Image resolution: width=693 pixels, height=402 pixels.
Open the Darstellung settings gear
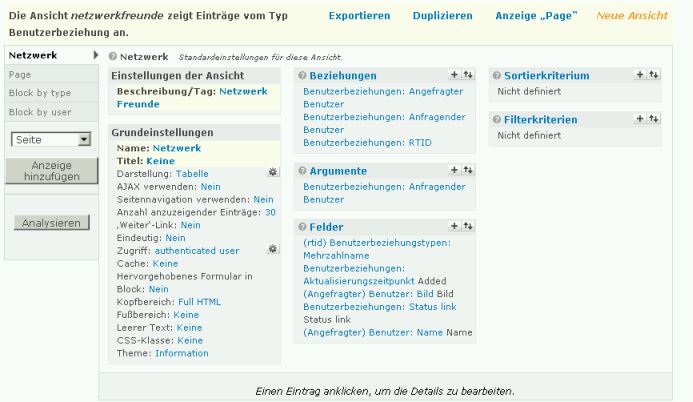pyautogui.click(x=271, y=173)
